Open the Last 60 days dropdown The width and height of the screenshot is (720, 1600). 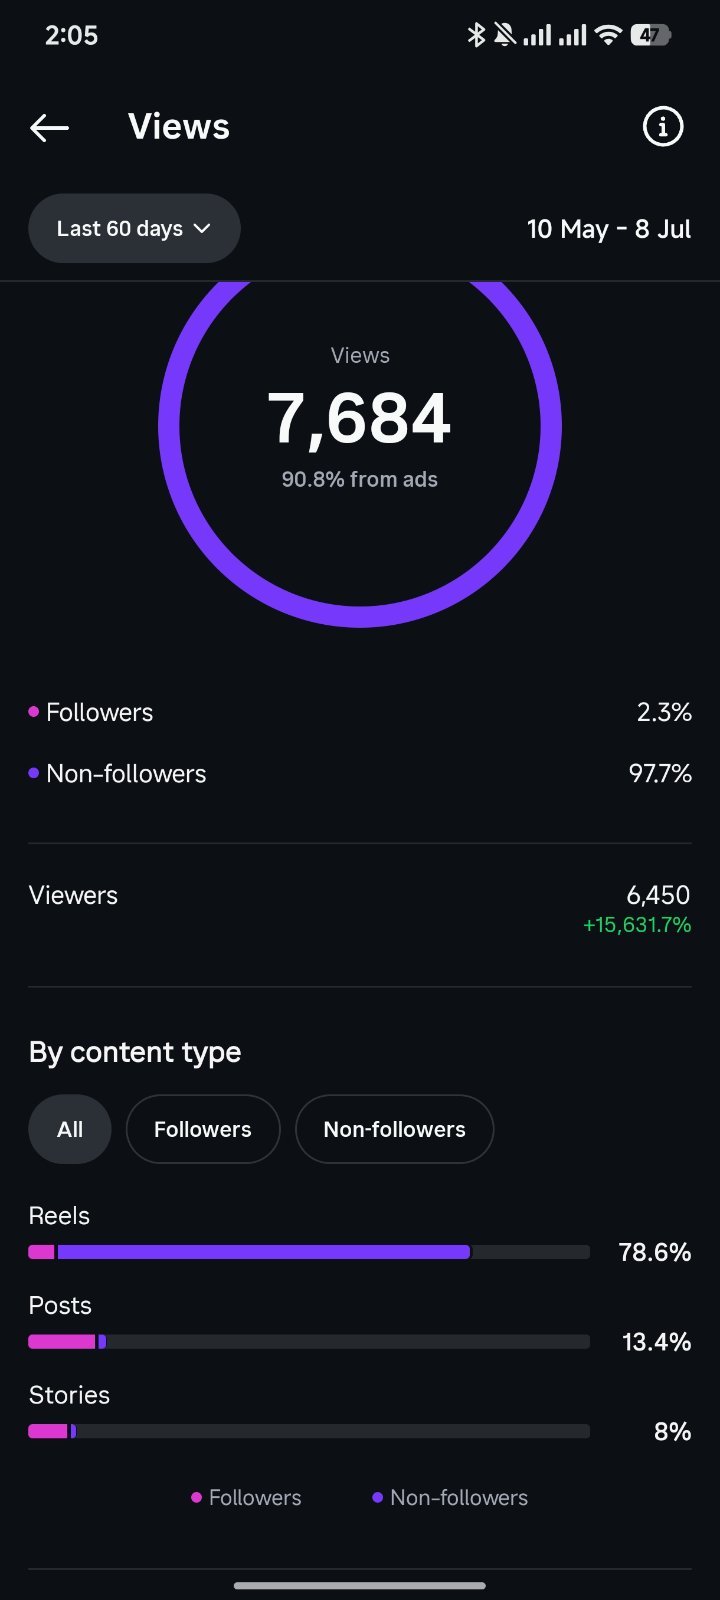pyautogui.click(x=134, y=228)
